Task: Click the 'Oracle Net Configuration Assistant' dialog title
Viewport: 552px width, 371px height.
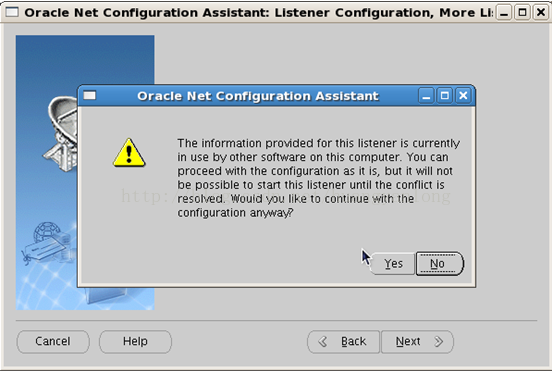Action: click(x=258, y=96)
